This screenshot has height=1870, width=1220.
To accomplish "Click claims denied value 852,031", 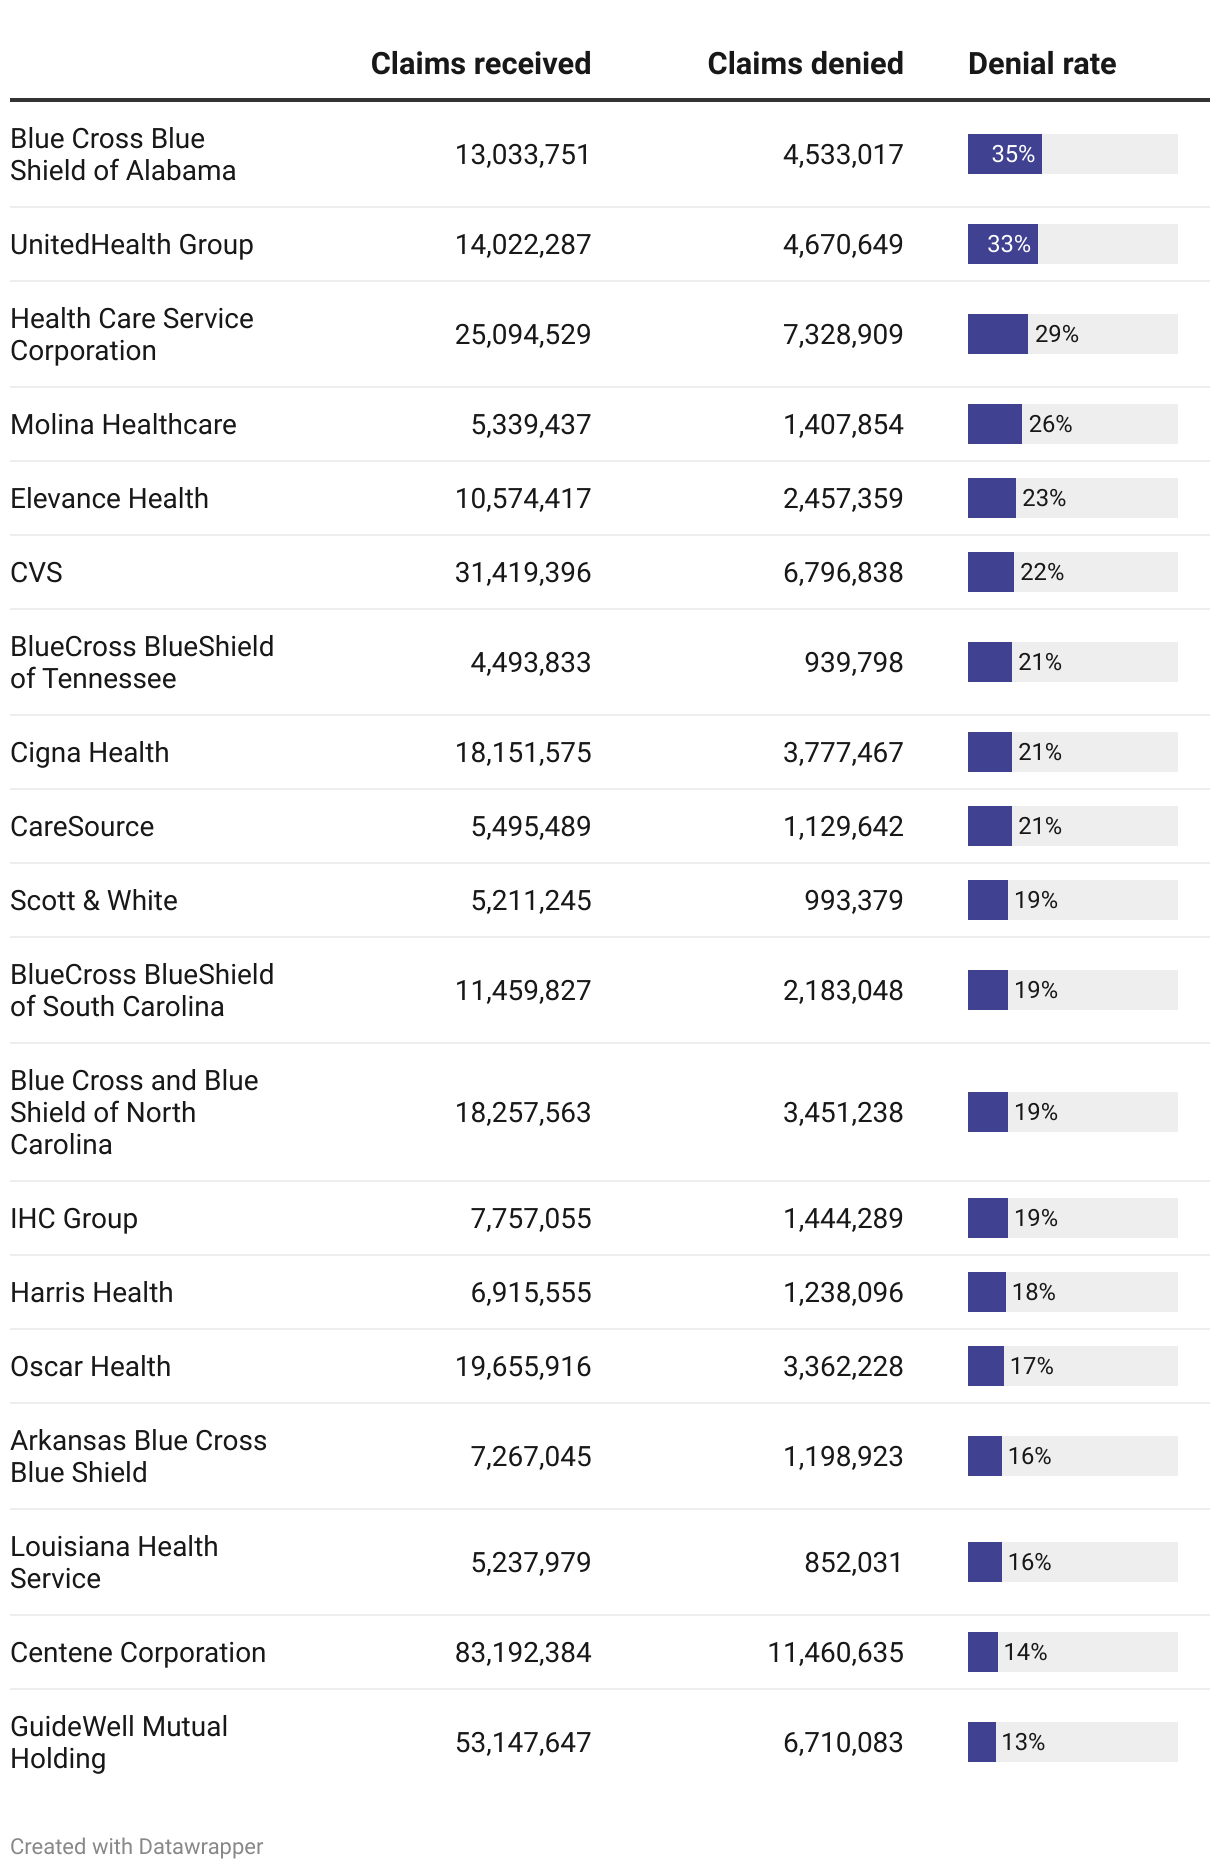I will [x=854, y=1562].
